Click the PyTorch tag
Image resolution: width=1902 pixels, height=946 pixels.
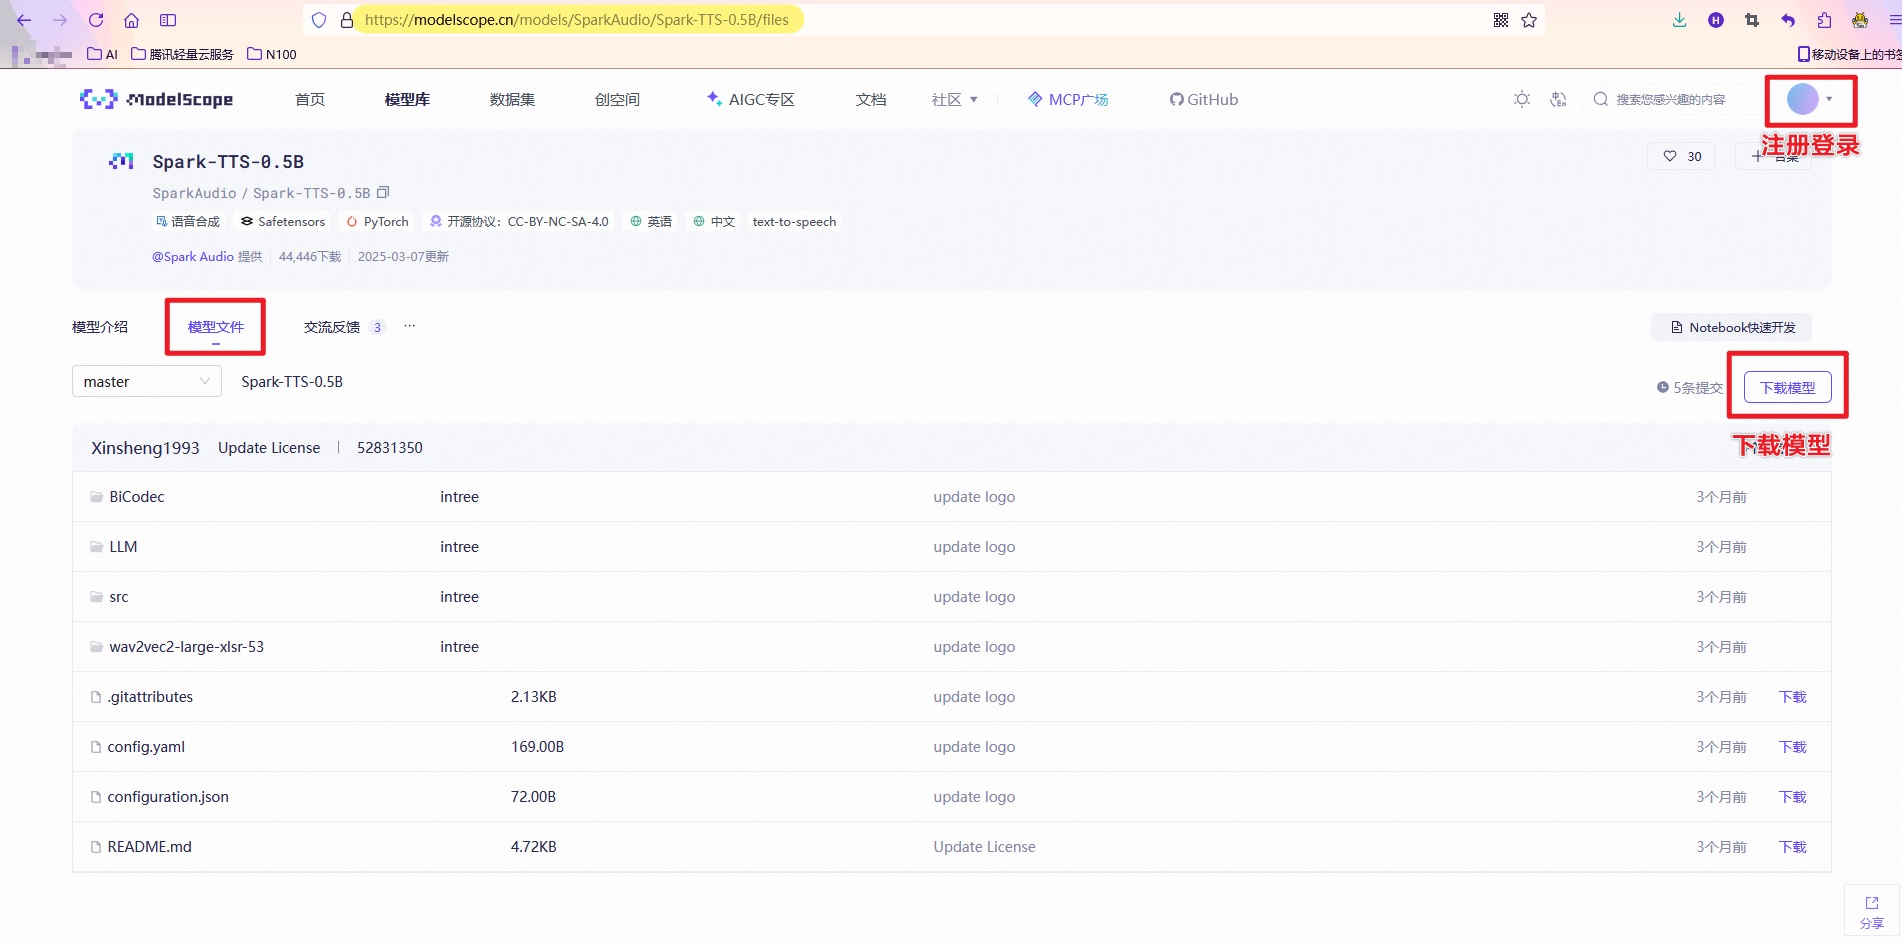pyautogui.click(x=377, y=221)
